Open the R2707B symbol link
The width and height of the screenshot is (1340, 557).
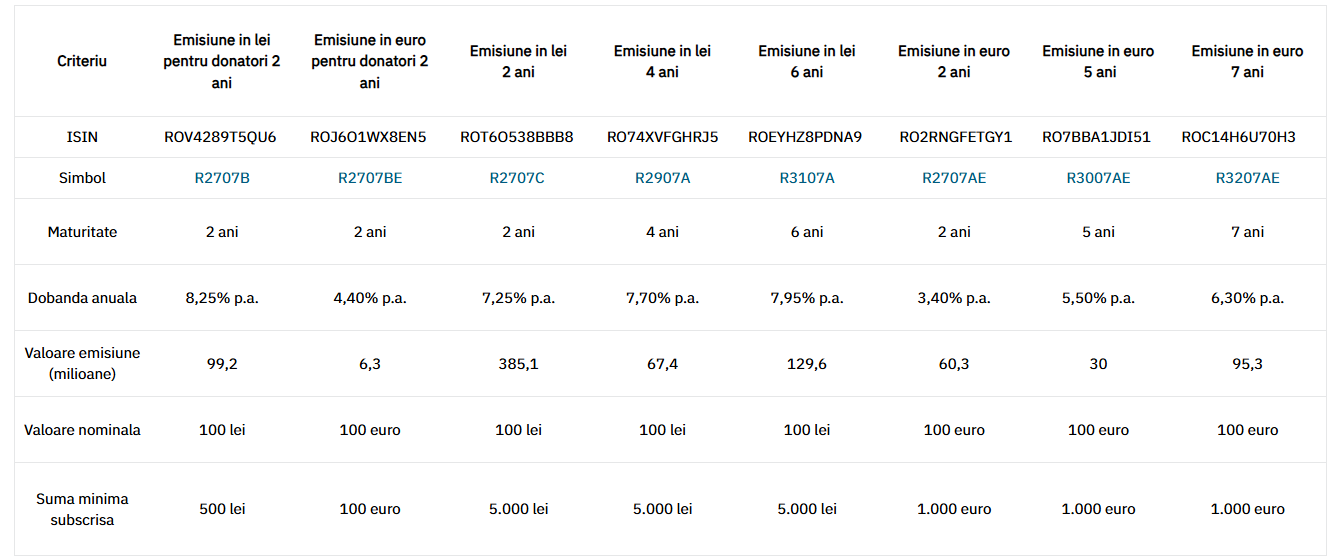pos(222,178)
